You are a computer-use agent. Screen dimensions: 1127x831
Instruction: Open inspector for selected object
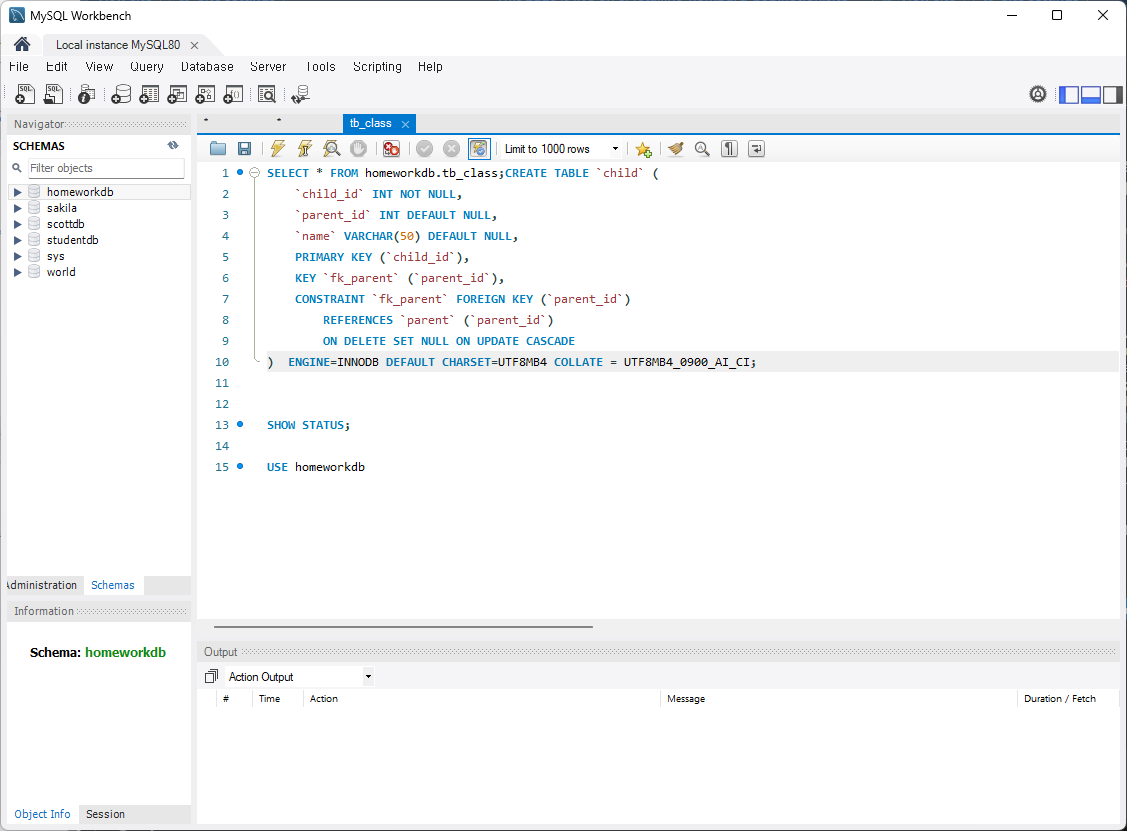(x=86, y=94)
